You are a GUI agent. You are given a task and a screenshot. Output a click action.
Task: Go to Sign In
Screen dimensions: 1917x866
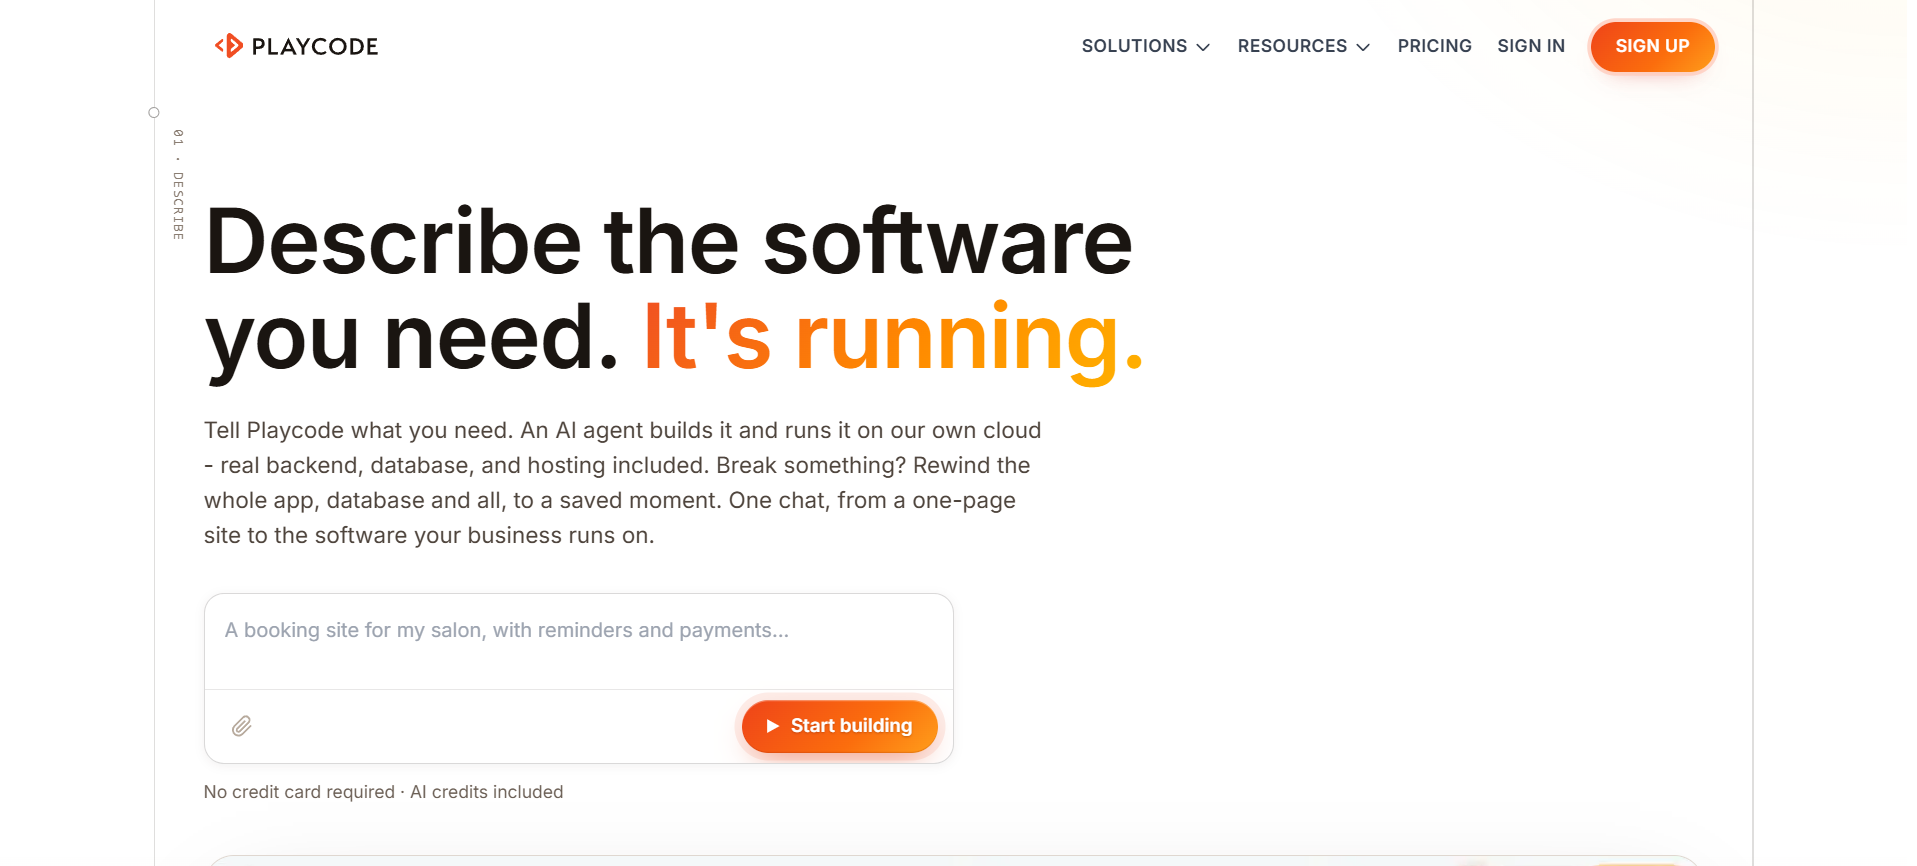(x=1531, y=46)
